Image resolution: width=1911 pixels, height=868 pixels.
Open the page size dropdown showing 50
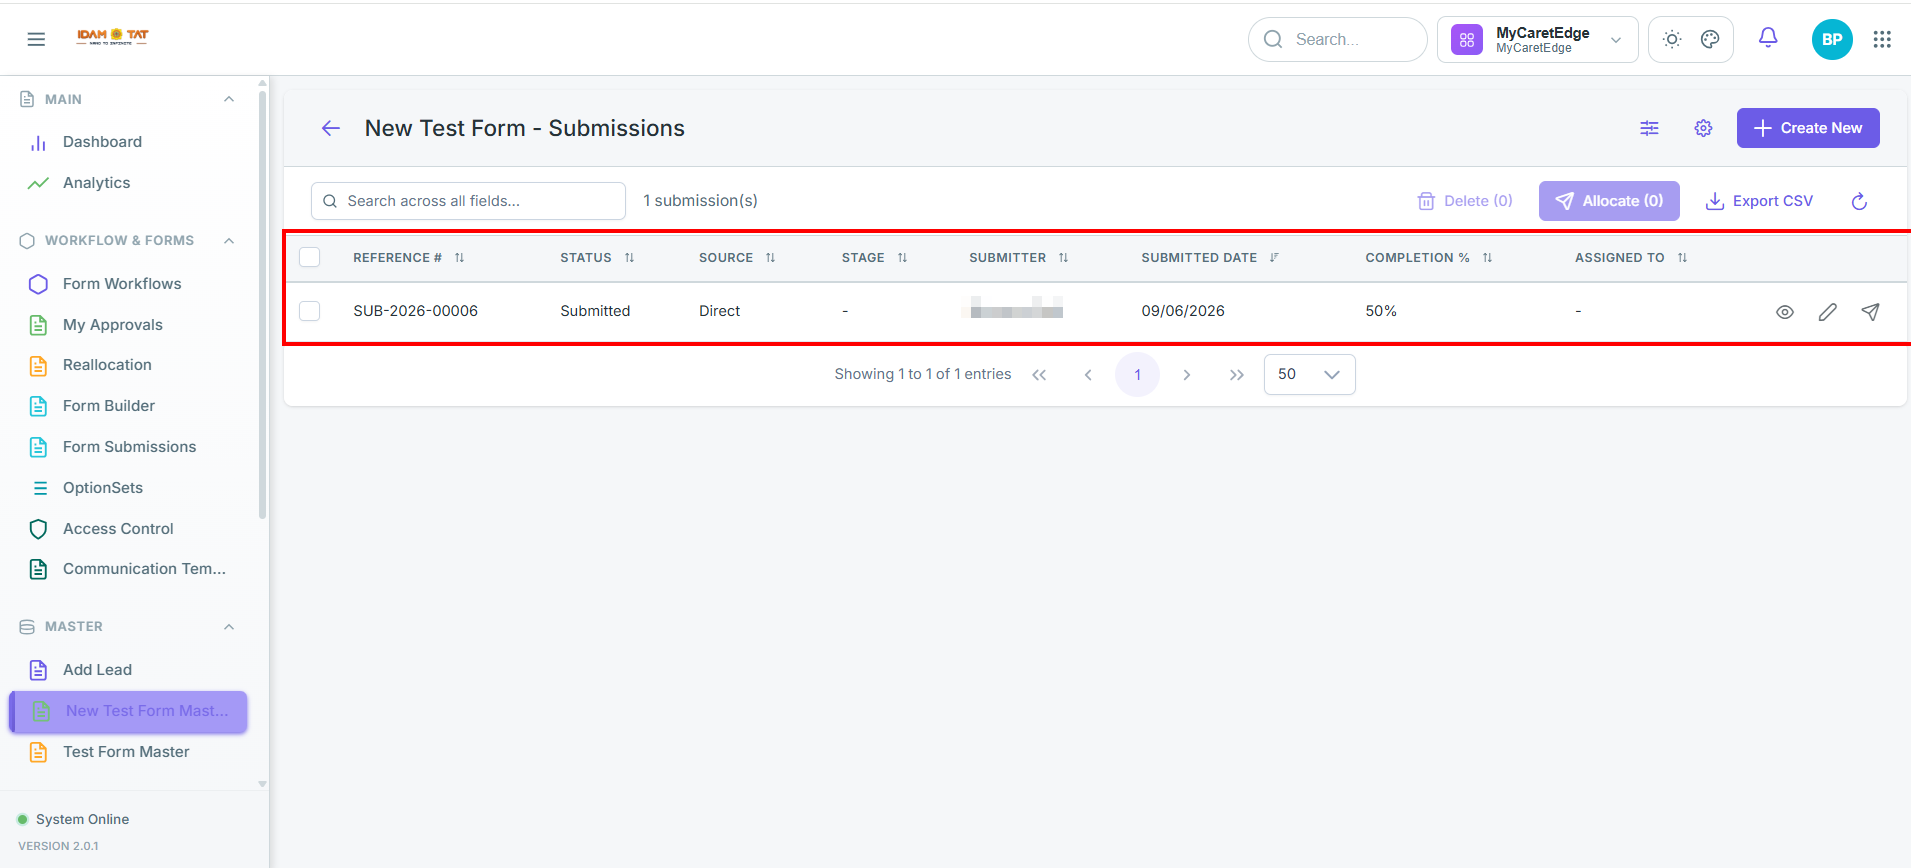tap(1309, 374)
